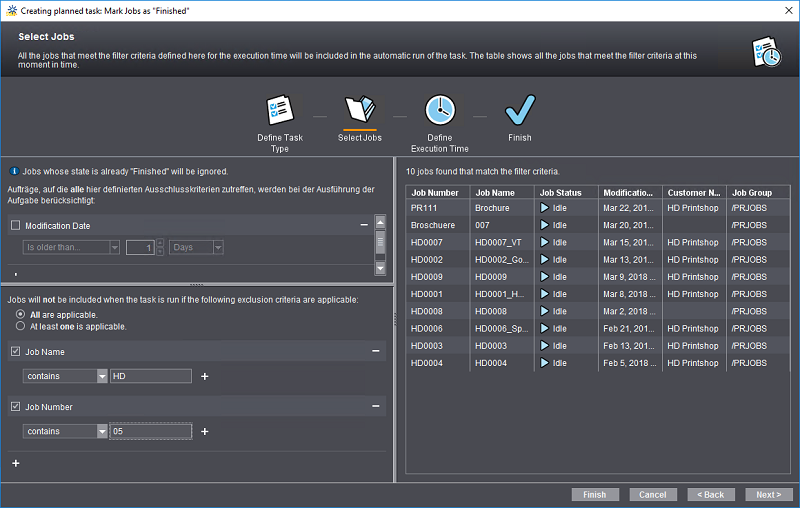Open the Job Name 'contains' dropdown
Image resolution: width=800 pixels, height=508 pixels.
[x=102, y=376]
